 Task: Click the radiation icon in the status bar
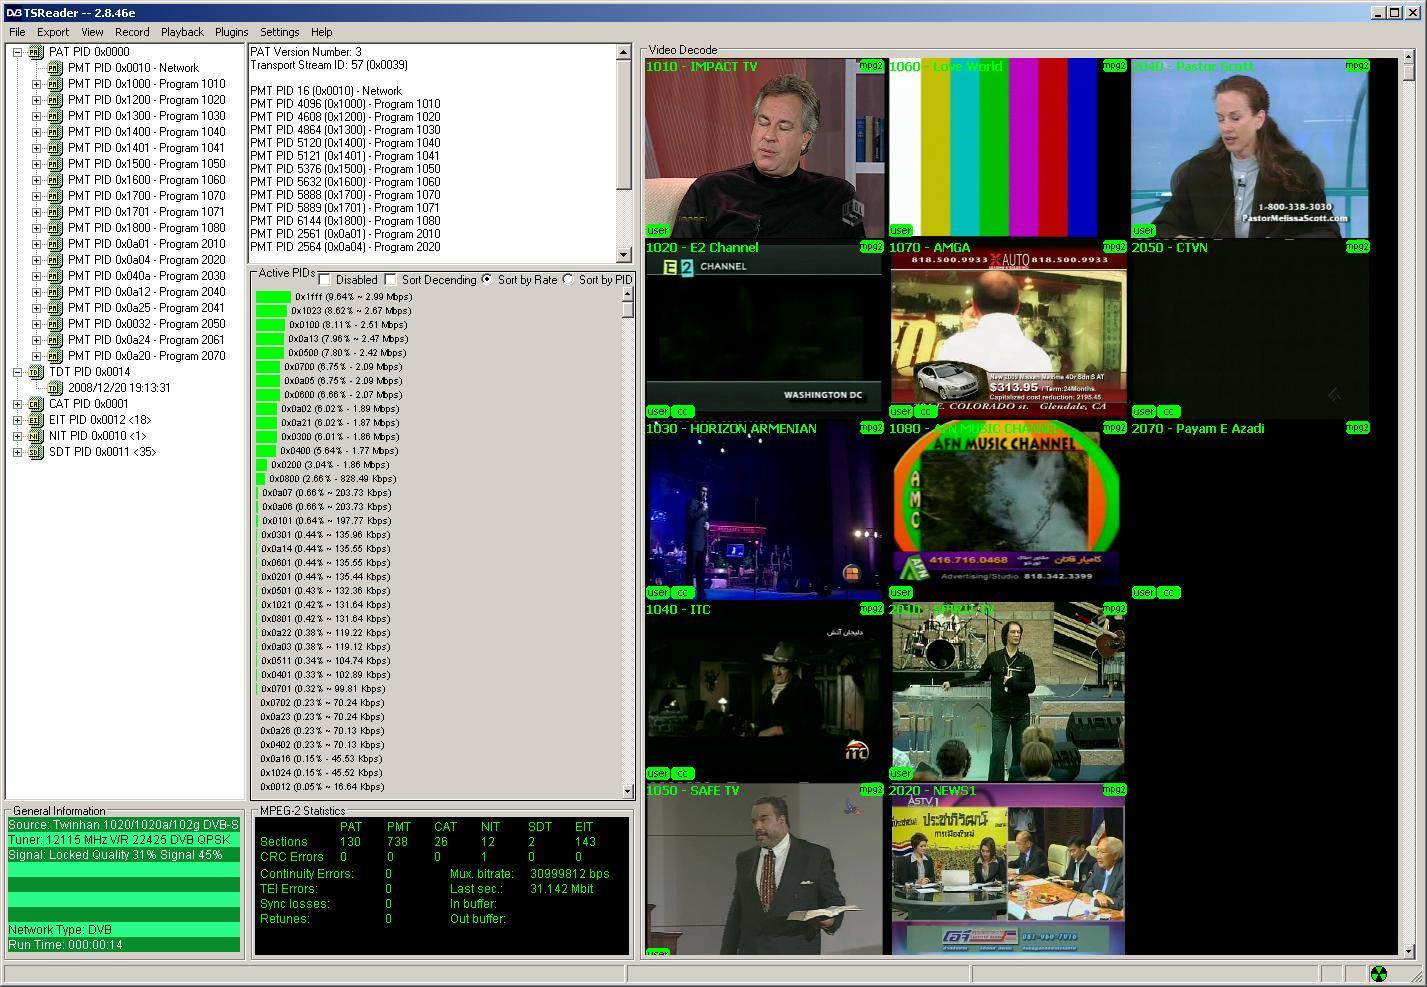[x=1378, y=974]
